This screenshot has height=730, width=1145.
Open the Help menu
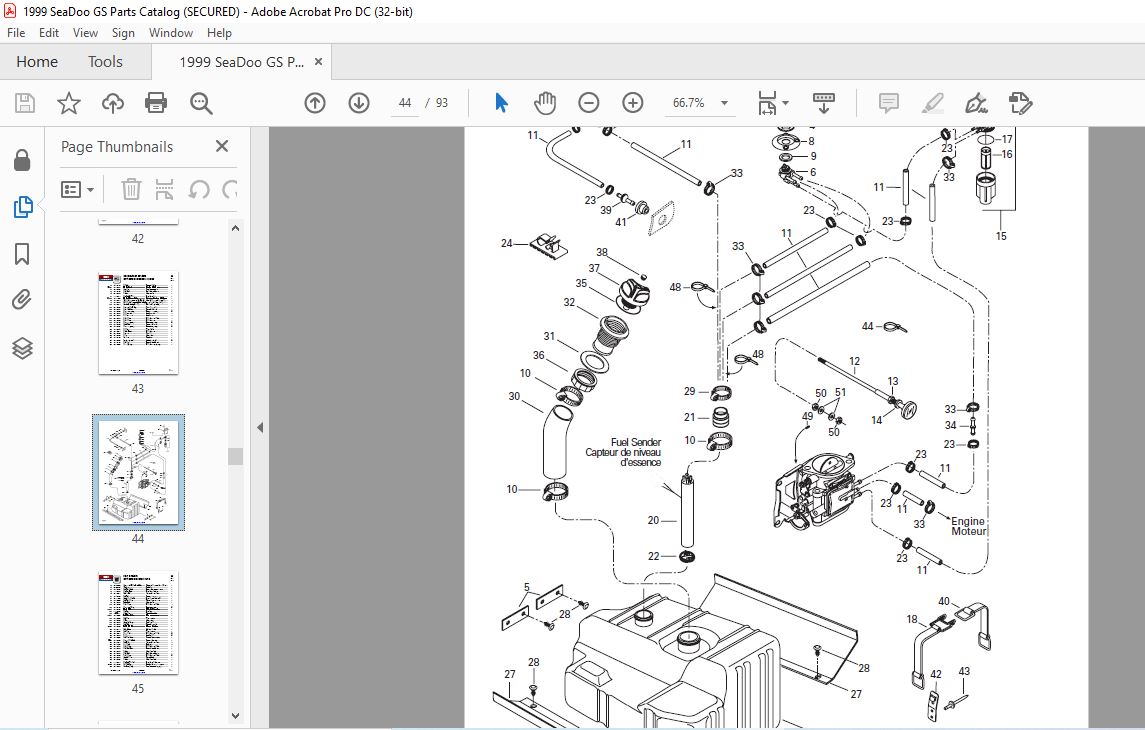(219, 33)
